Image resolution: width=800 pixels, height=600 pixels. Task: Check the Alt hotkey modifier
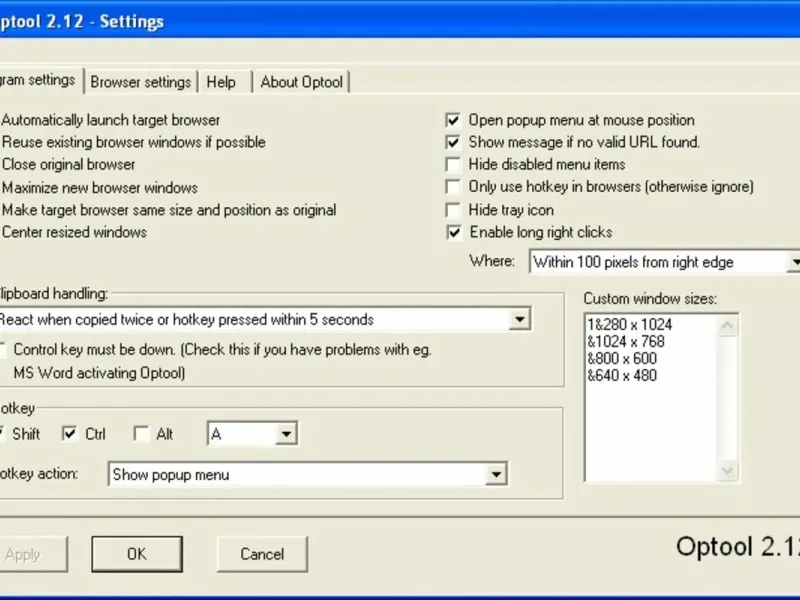[x=141, y=434]
